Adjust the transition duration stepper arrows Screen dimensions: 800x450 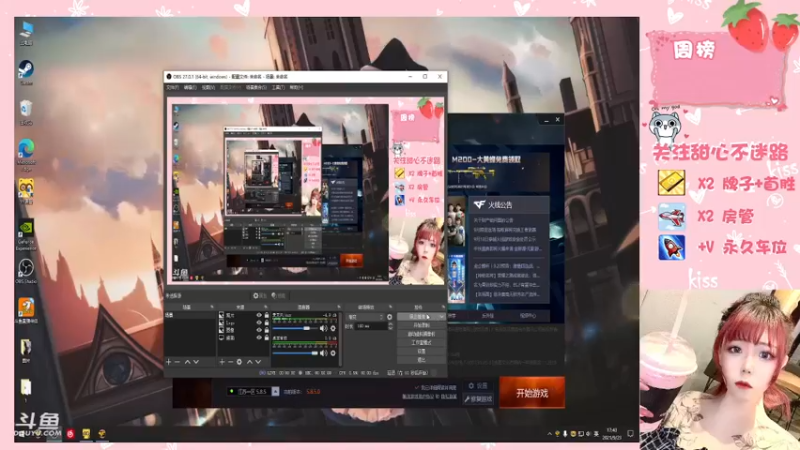pyautogui.click(x=390, y=326)
